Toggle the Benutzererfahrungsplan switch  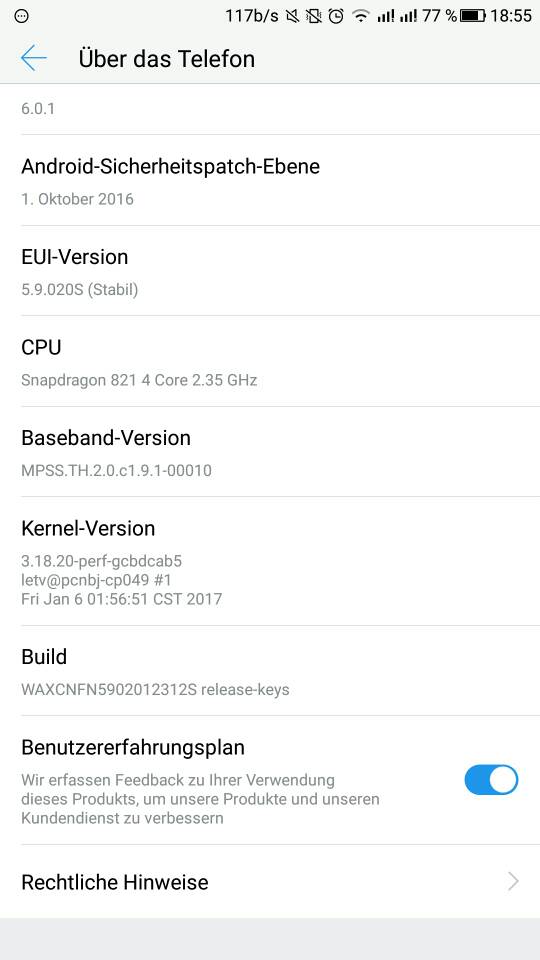[x=491, y=779]
